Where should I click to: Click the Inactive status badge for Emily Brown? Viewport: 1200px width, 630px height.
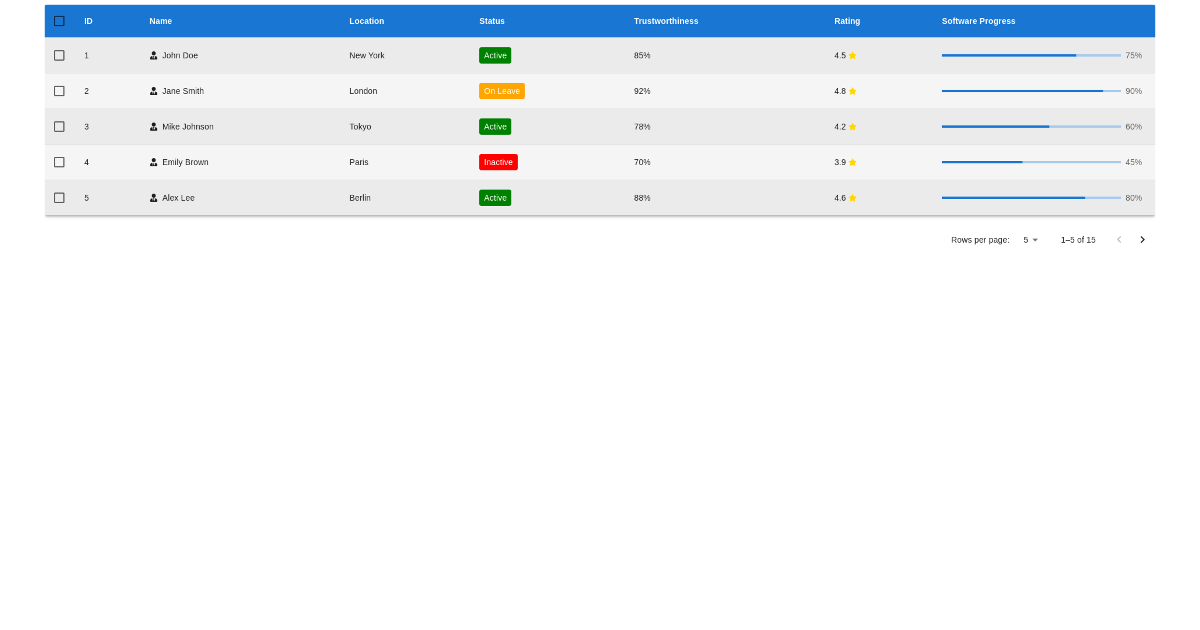point(498,161)
